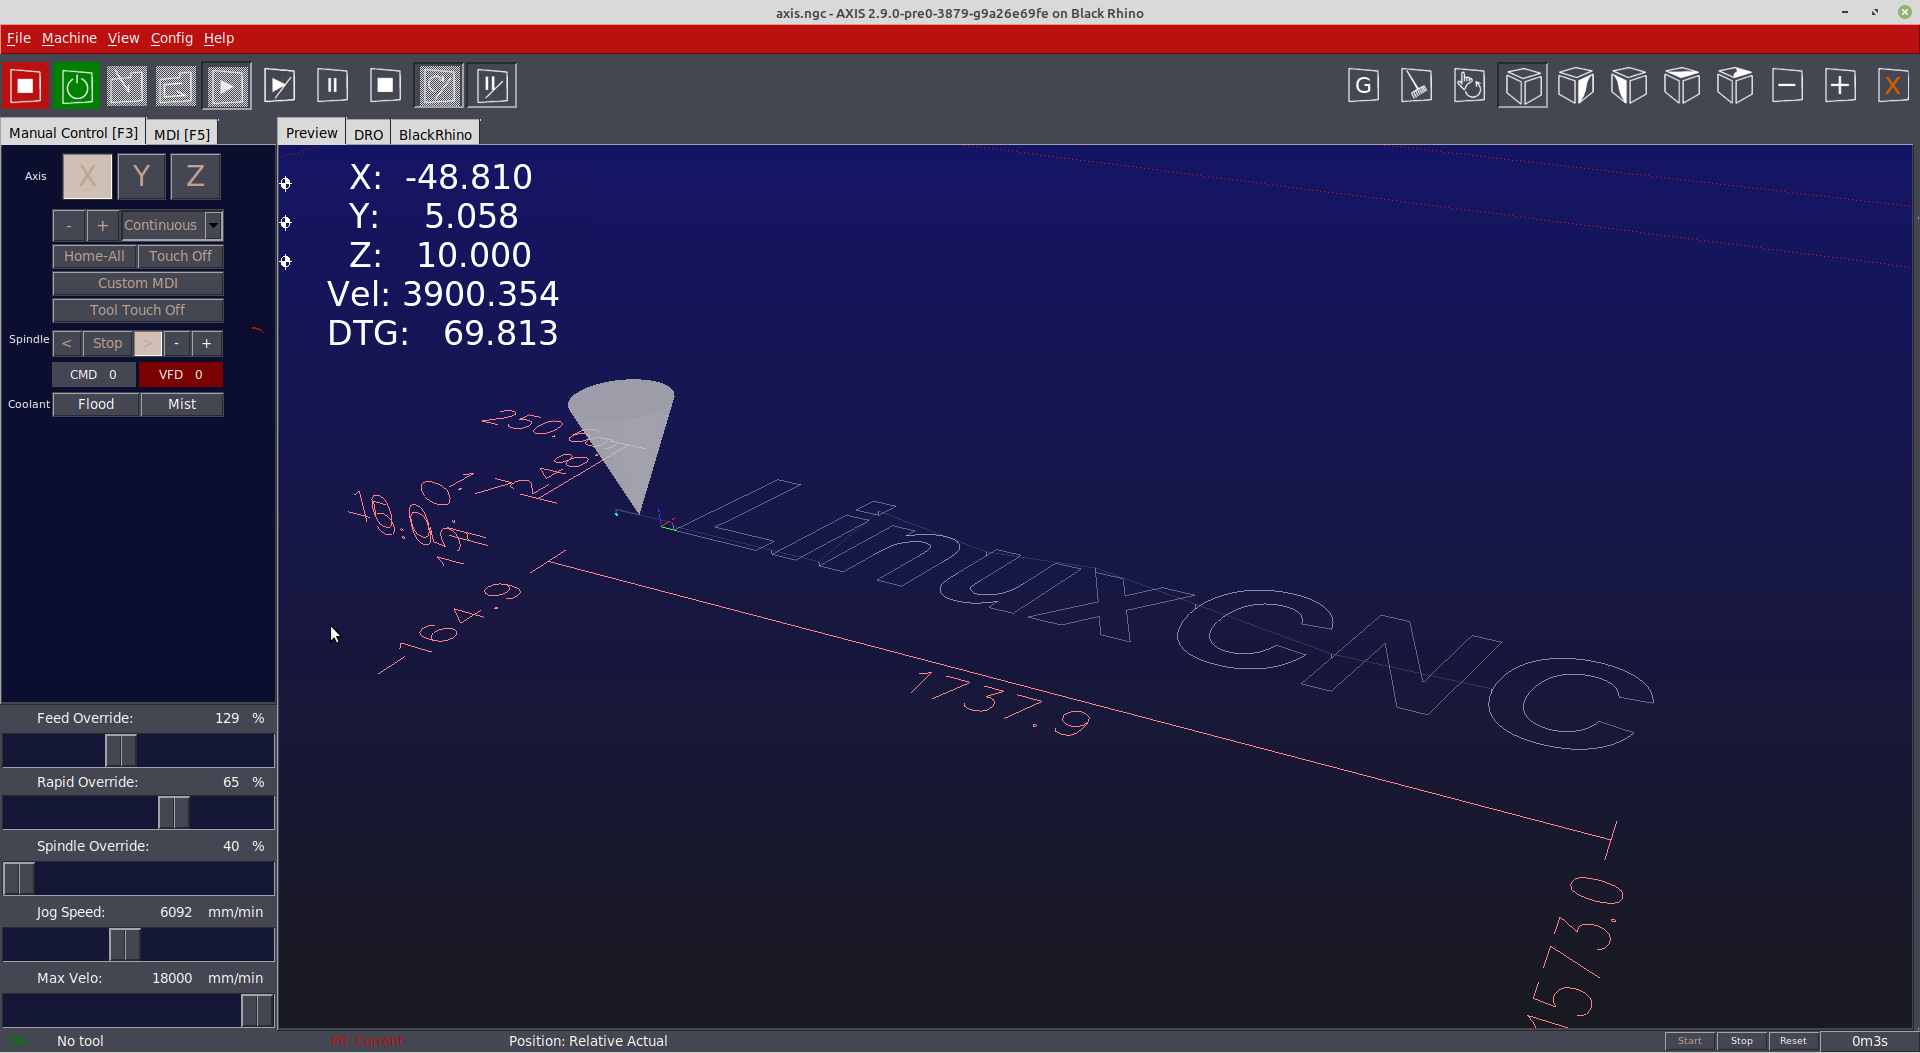
Task: Click the CMD 0 spindle indicator
Action: click(94, 375)
